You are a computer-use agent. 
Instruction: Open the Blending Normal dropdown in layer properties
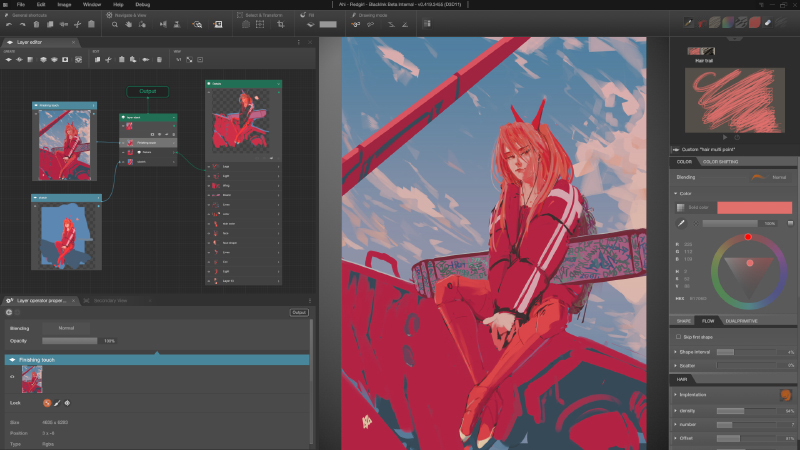[66, 327]
